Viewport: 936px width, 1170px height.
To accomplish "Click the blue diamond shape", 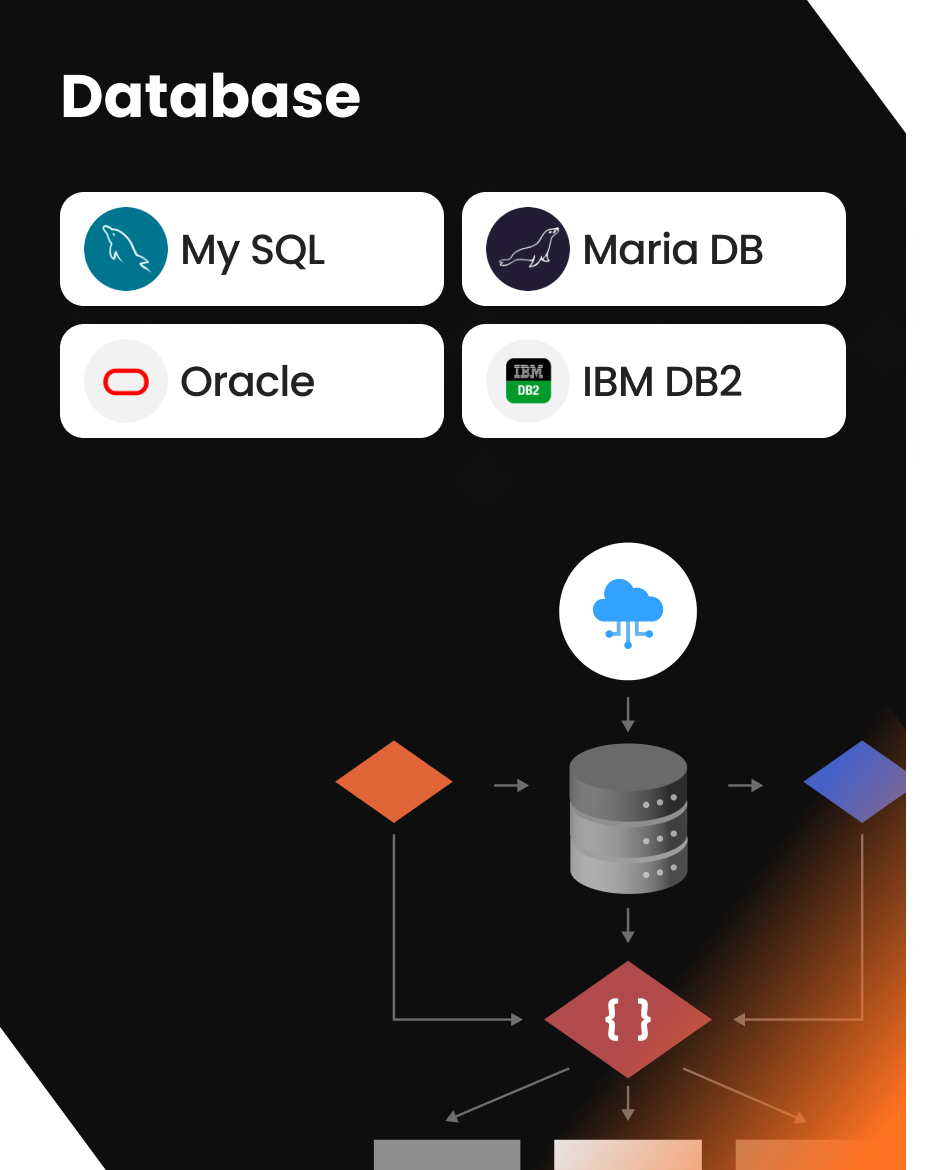I will [x=855, y=782].
